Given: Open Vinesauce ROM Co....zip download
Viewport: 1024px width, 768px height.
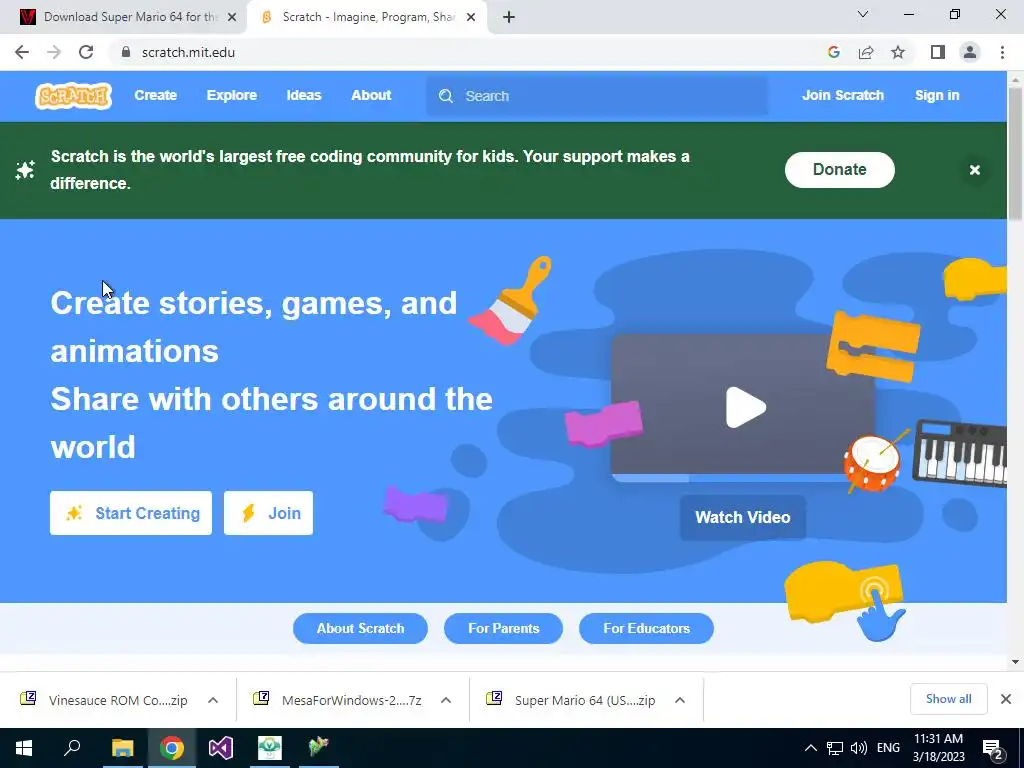Looking at the screenshot, I should pos(104,700).
